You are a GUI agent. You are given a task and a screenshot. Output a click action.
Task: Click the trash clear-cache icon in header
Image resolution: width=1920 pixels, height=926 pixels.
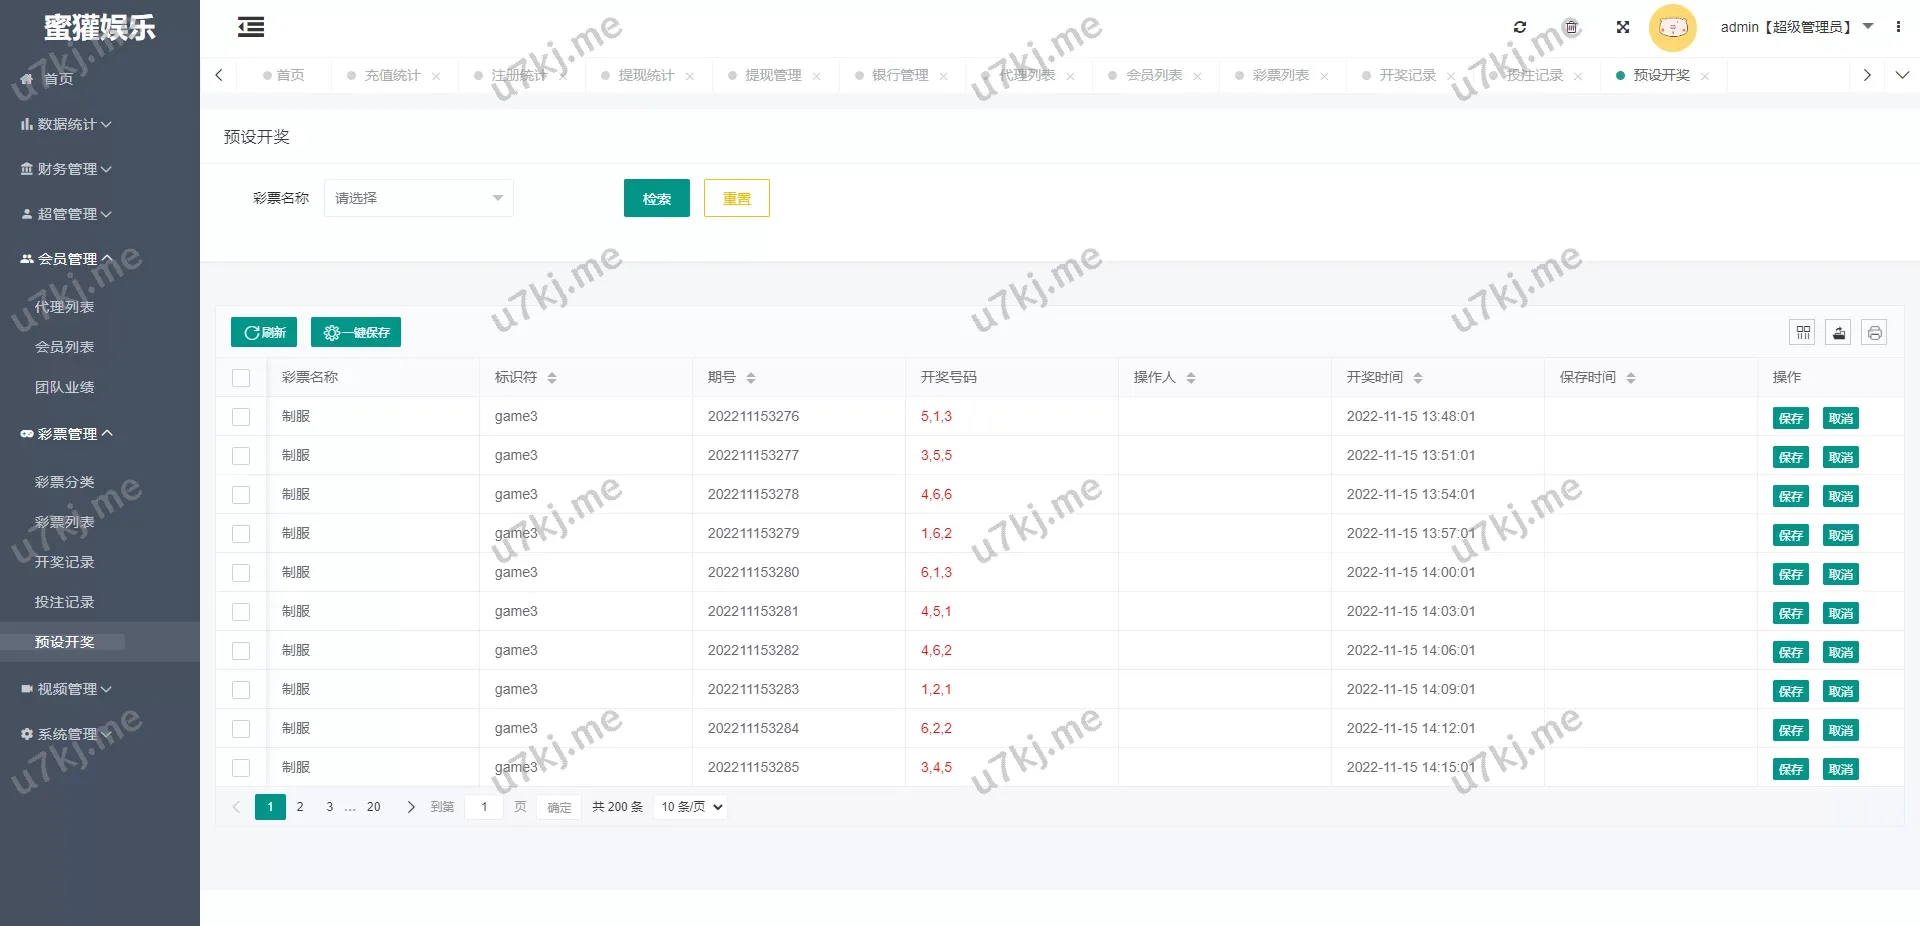click(1571, 27)
